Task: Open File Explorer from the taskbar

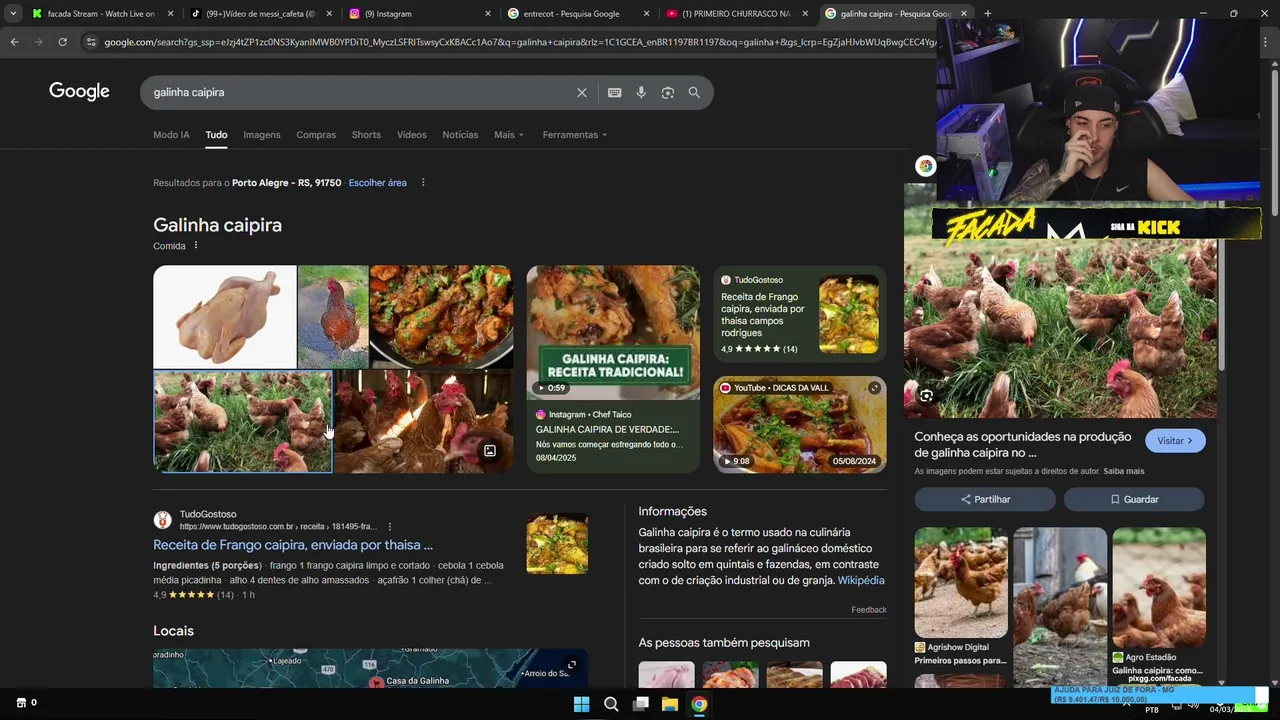Action: 670,704
